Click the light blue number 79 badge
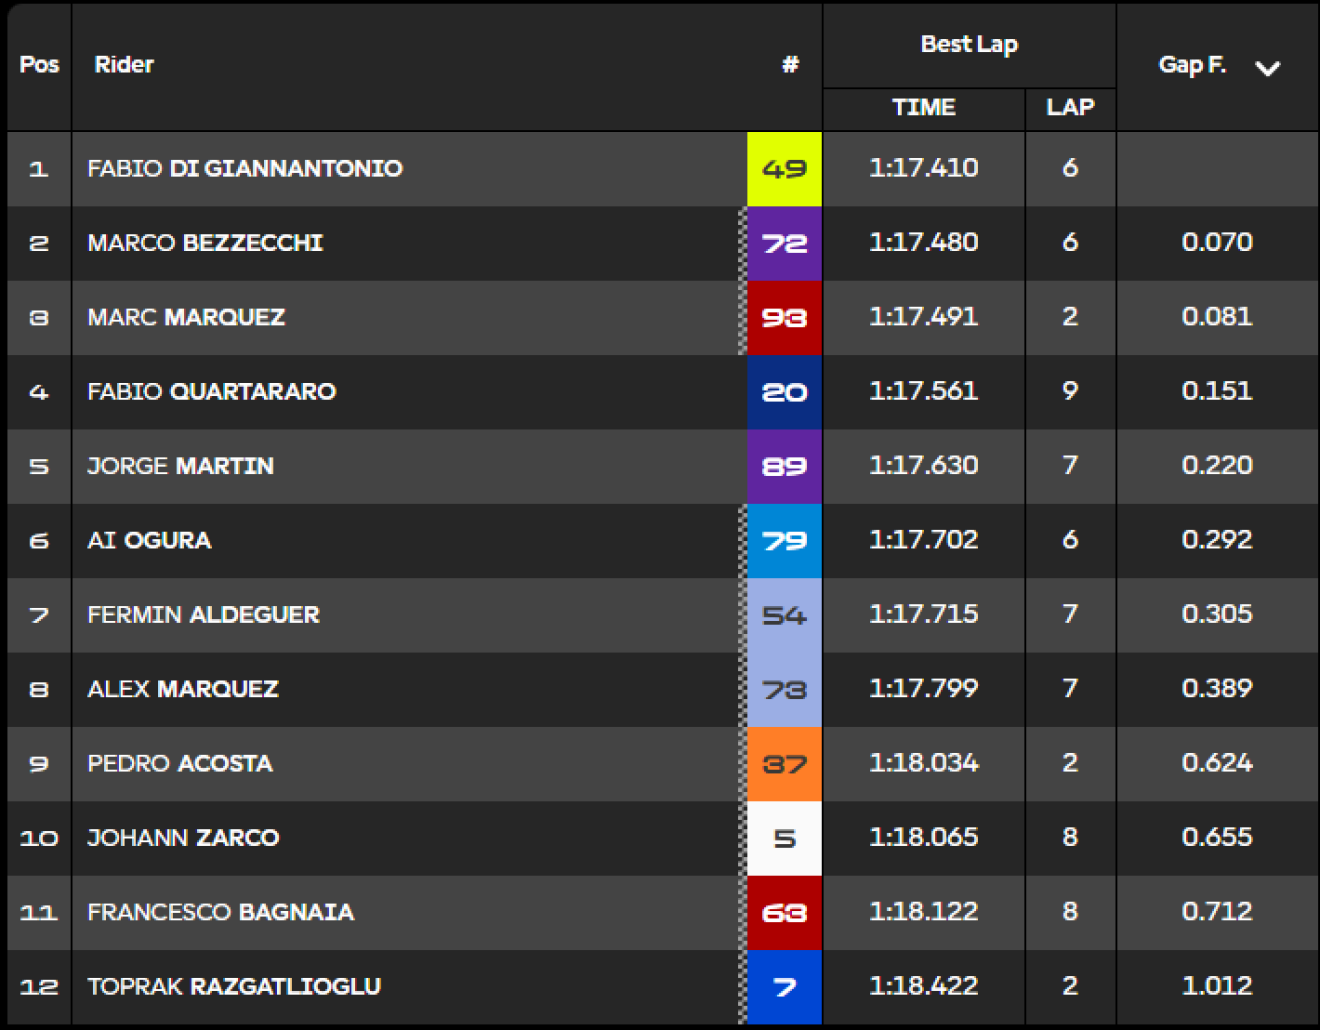The image size is (1320, 1030). click(x=784, y=541)
